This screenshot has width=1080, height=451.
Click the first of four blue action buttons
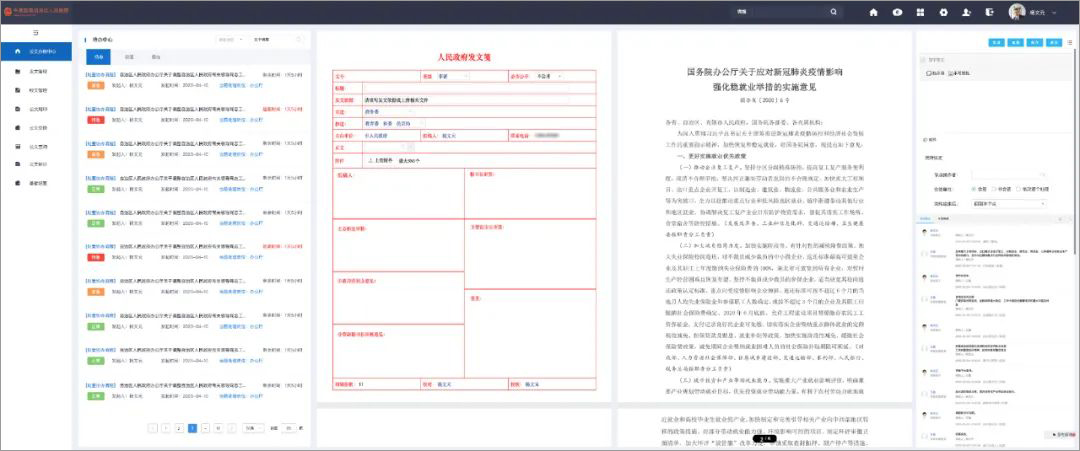click(x=997, y=42)
